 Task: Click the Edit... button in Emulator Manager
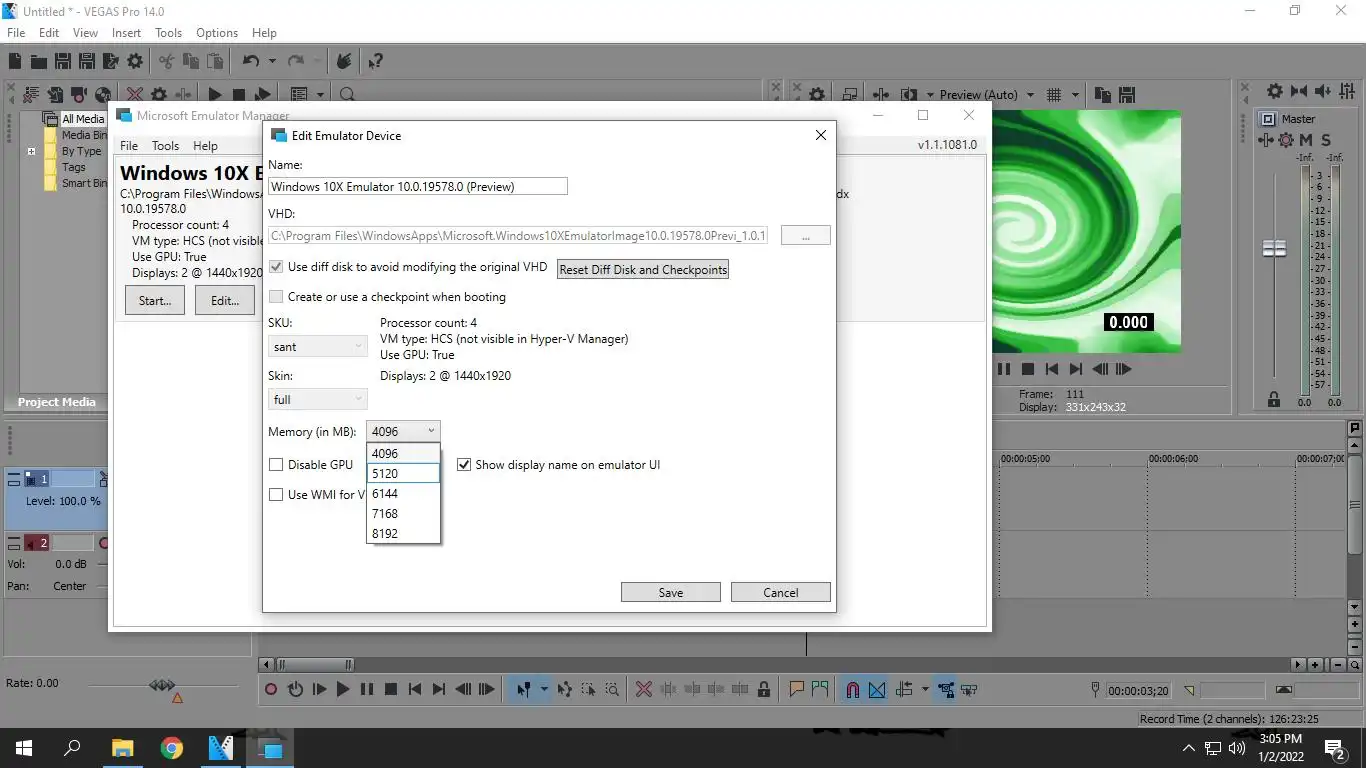(x=225, y=300)
